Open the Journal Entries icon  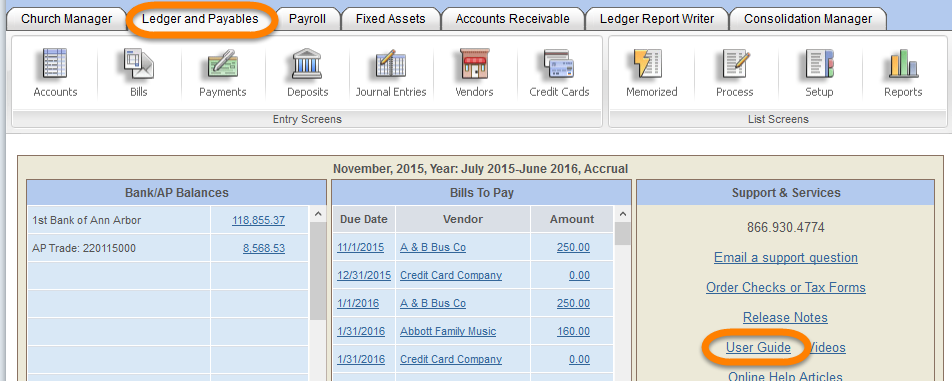[x=391, y=64]
